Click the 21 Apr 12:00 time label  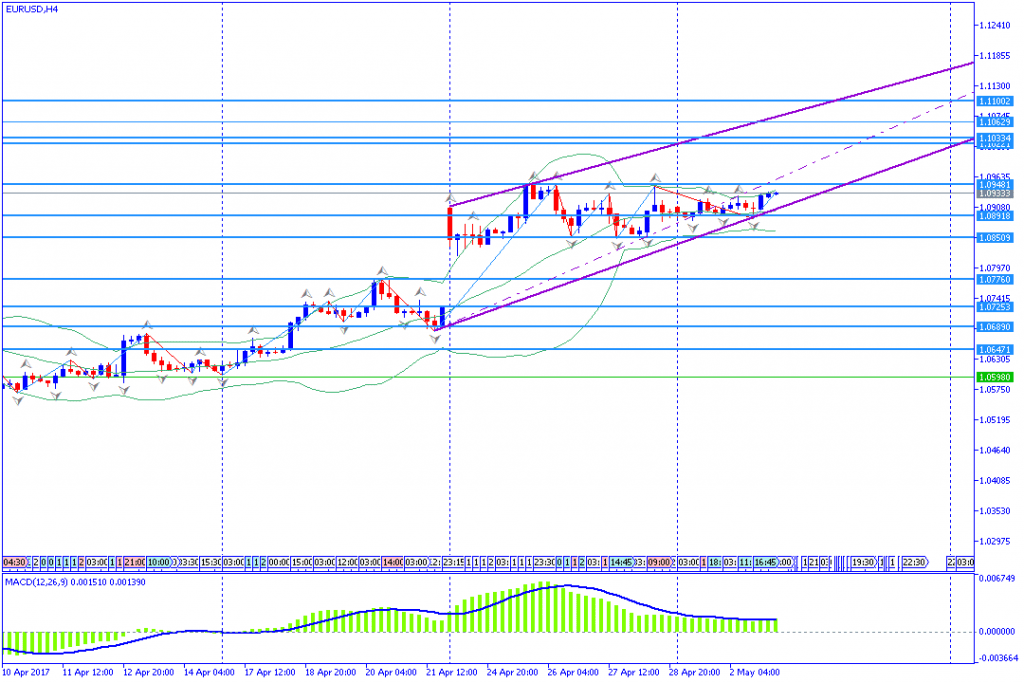click(452, 672)
